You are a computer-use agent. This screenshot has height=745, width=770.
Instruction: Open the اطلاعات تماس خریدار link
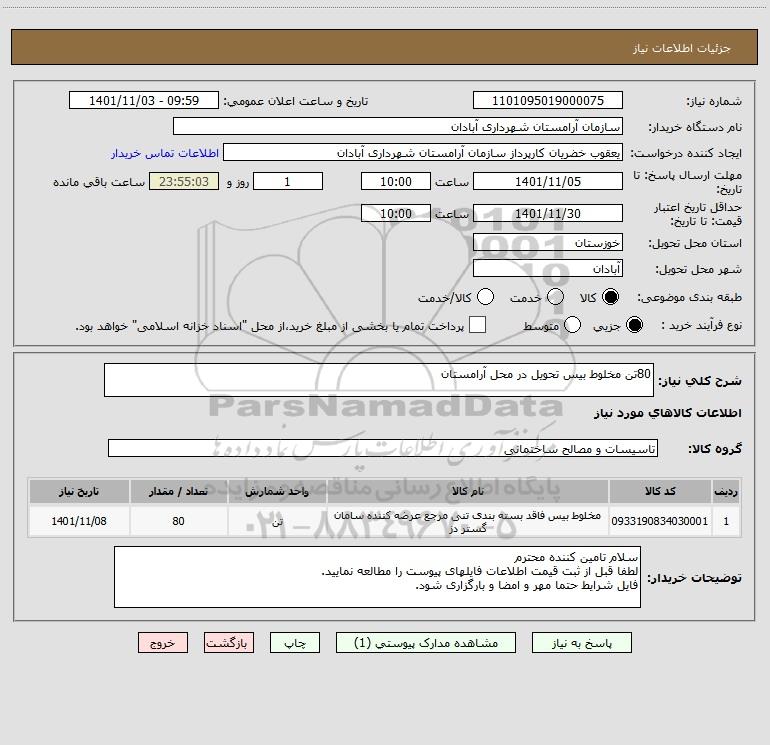coord(165,153)
